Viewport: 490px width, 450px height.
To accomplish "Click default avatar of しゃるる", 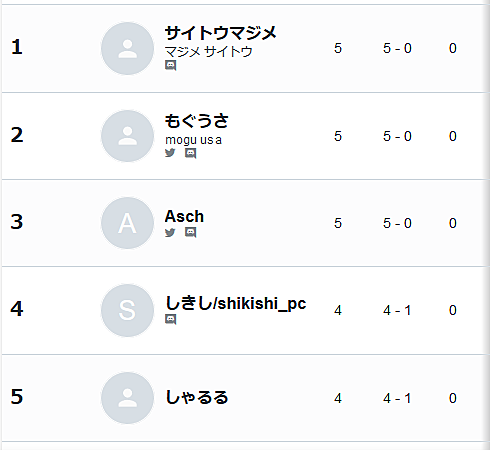I will coord(128,398).
